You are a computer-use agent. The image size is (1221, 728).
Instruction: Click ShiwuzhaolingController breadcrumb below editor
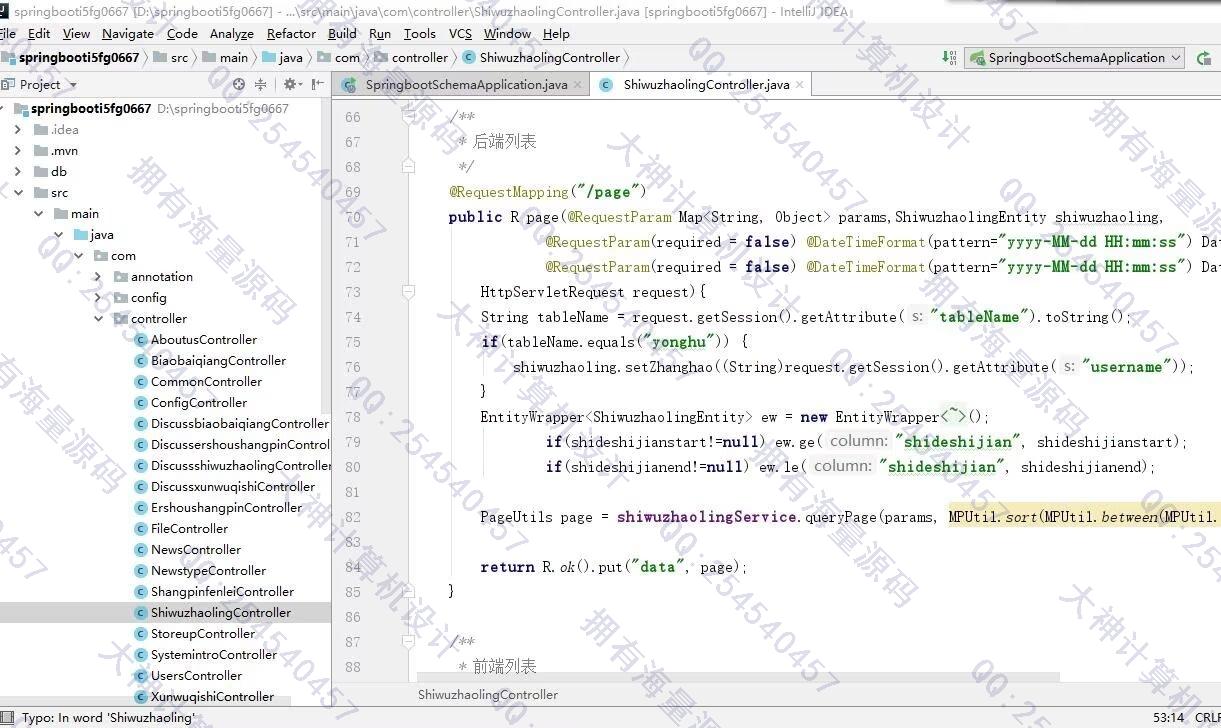click(x=488, y=695)
